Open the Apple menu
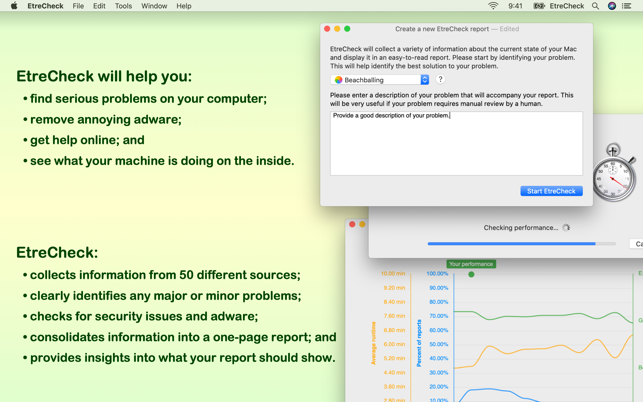 [x=14, y=6]
